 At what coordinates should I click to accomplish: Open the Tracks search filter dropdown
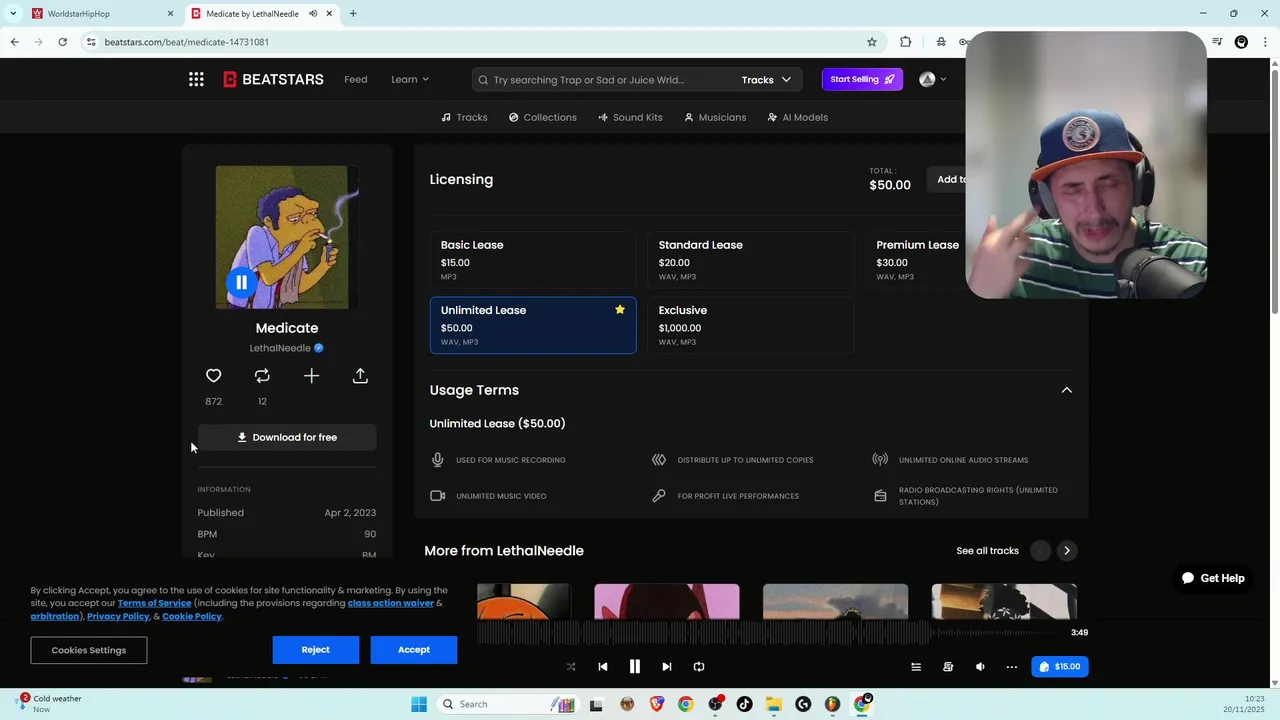(x=766, y=80)
